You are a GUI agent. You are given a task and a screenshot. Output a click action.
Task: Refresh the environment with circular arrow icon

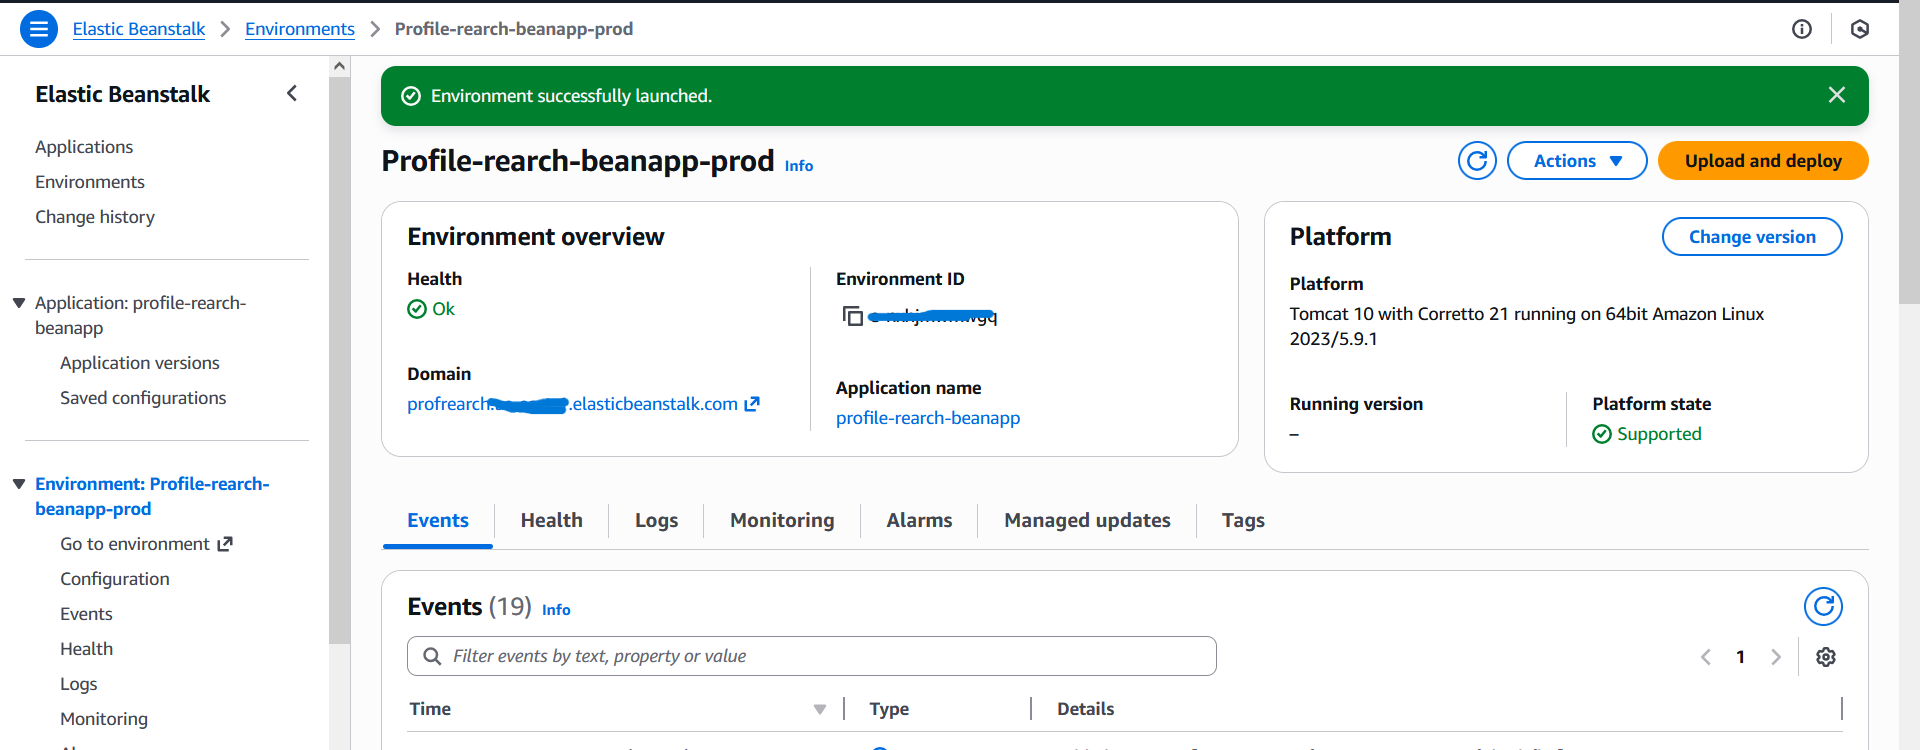click(1477, 161)
